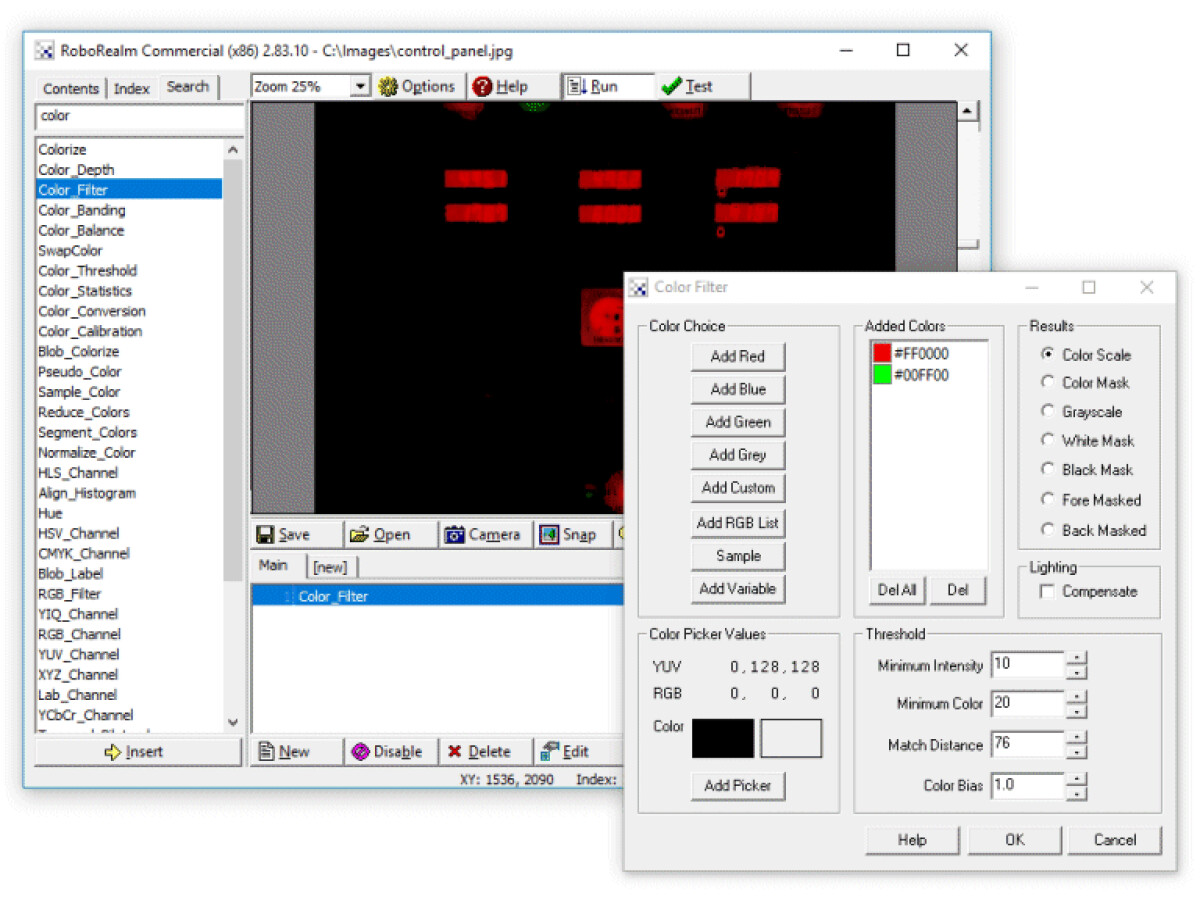Click the Color Bias value field
The image size is (1200, 900).
point(1027,786)
